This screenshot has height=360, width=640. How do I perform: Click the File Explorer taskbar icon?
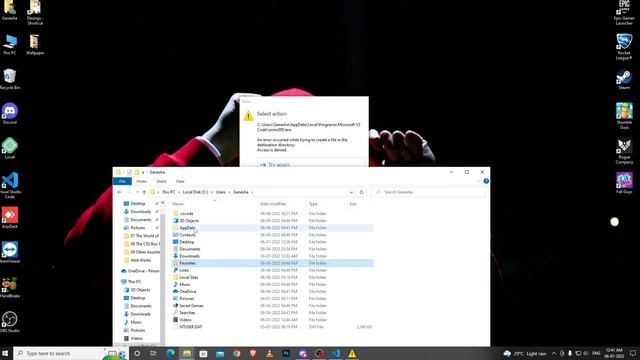(x=187, y=353)
